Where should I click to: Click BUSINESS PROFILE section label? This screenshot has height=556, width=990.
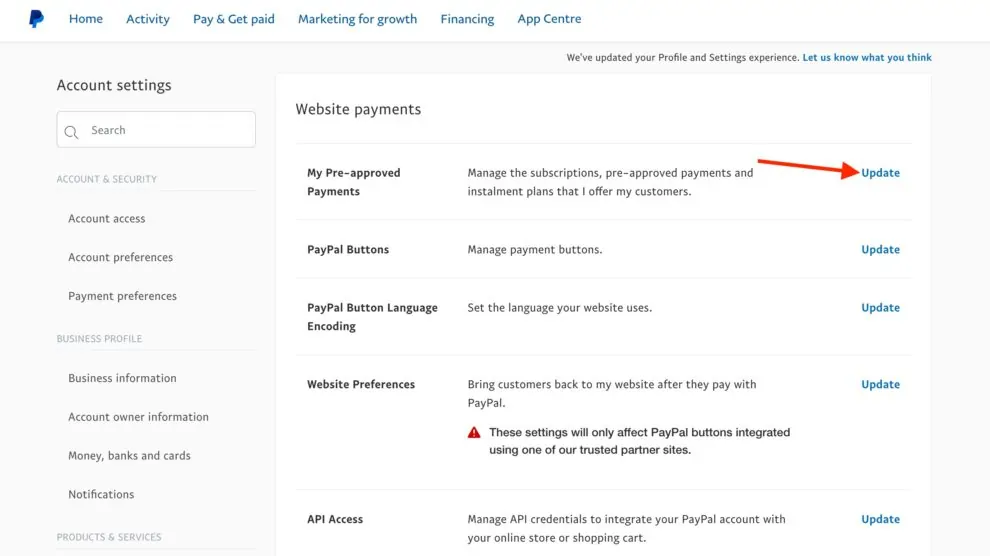tap(99, 339)
